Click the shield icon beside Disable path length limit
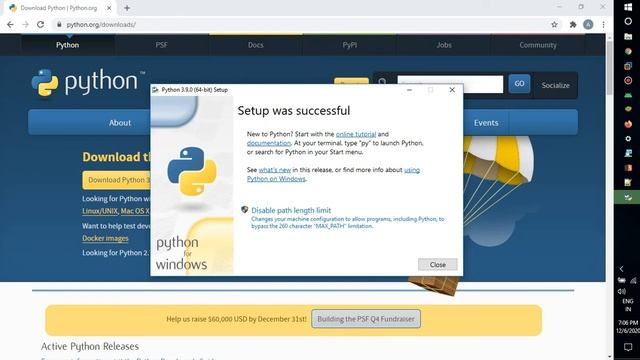Image resolution: width=640 pixels, height=360 pixels. point(244,210)
